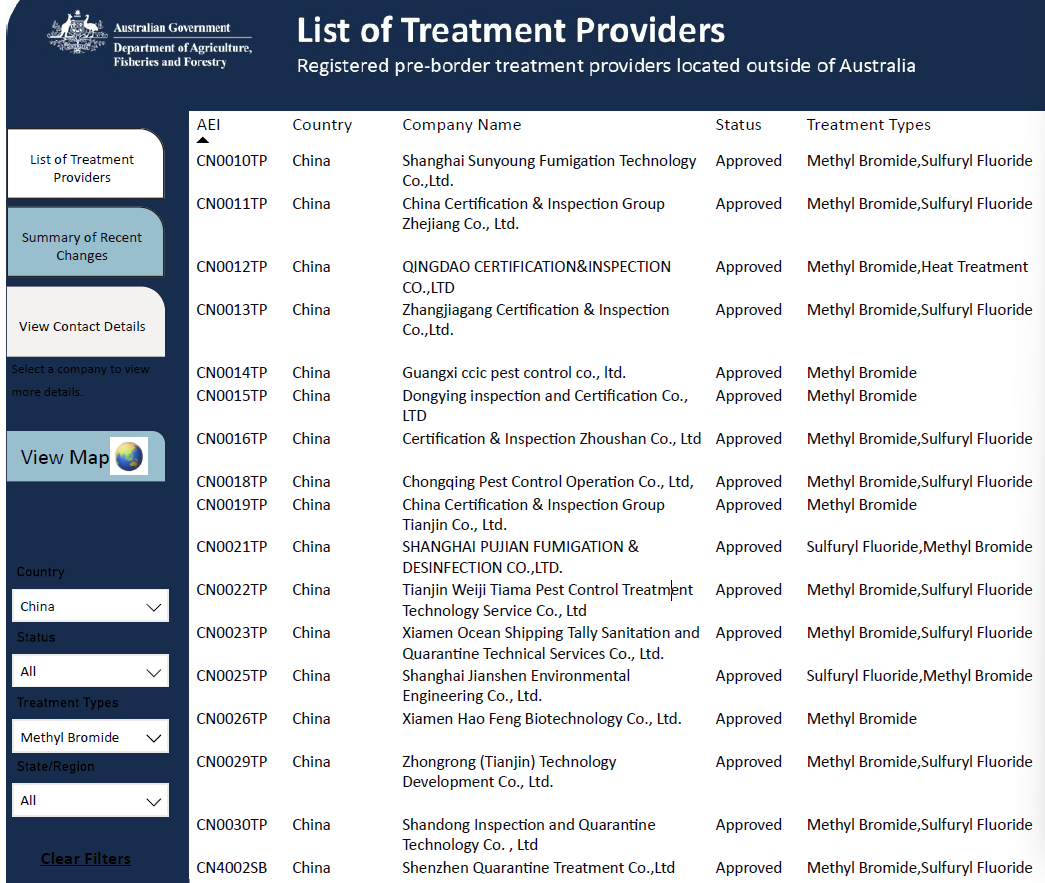Switch to Summary of Recent Changes tab
Image resolution: width=1045 pixels, height=883 pixels.
pyautogui.click(x=85, y=243)
